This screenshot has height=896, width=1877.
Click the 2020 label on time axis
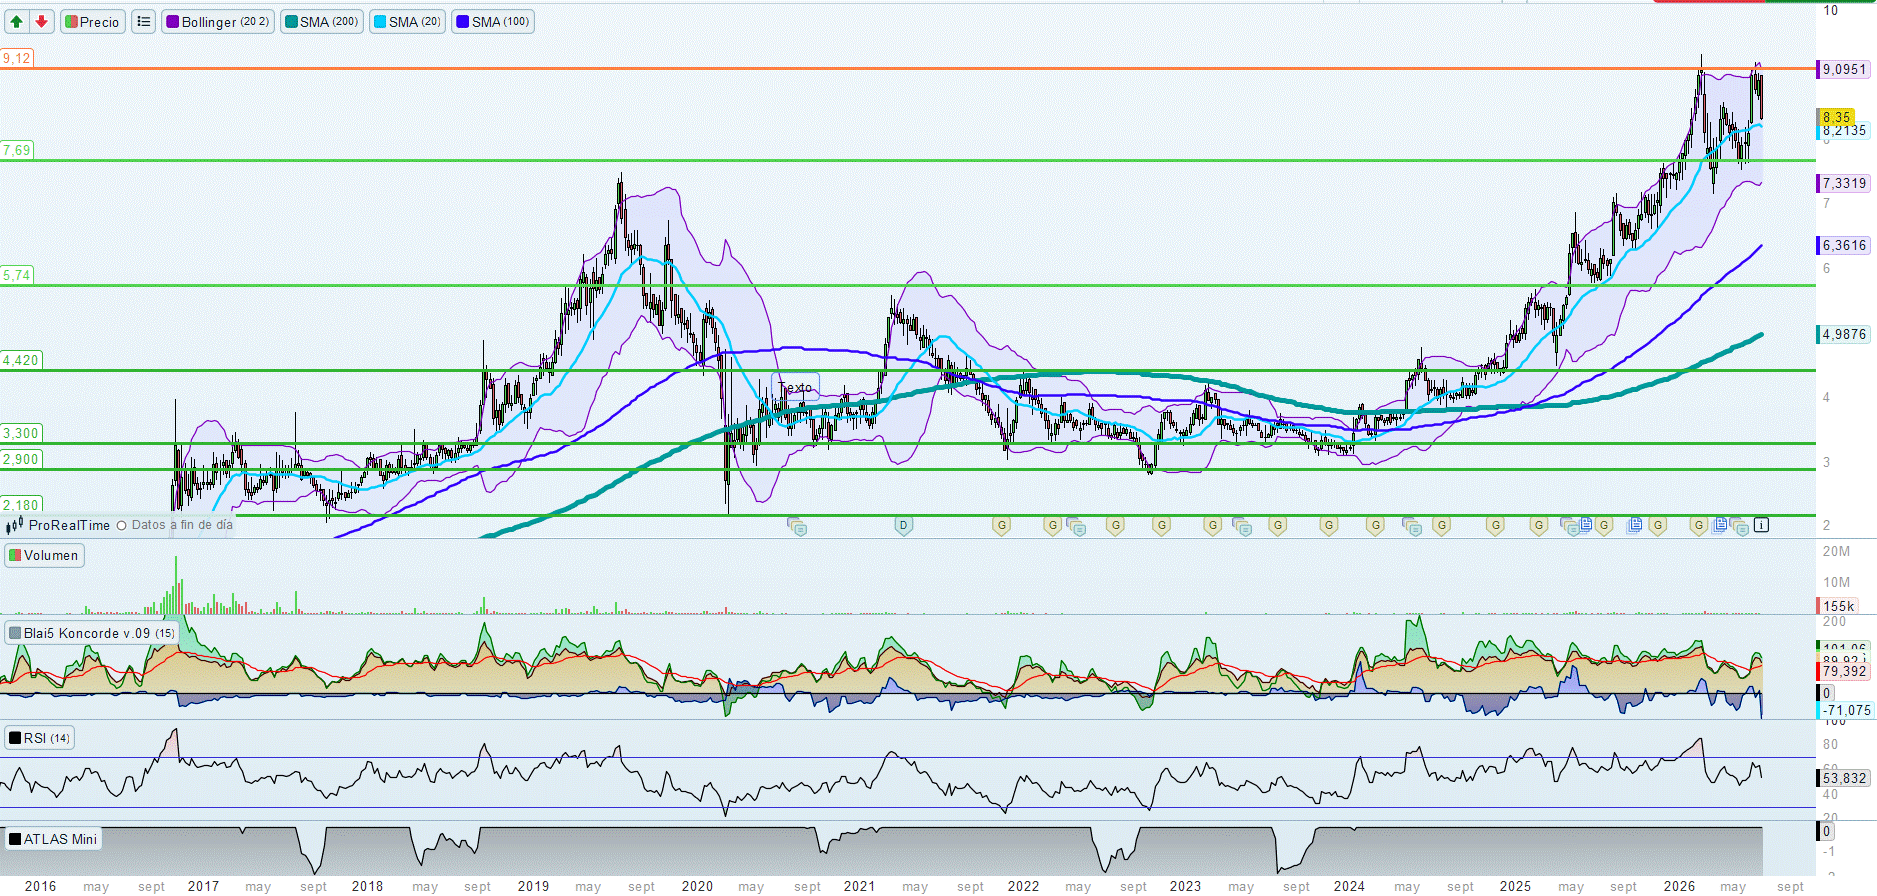pos(697,886)
